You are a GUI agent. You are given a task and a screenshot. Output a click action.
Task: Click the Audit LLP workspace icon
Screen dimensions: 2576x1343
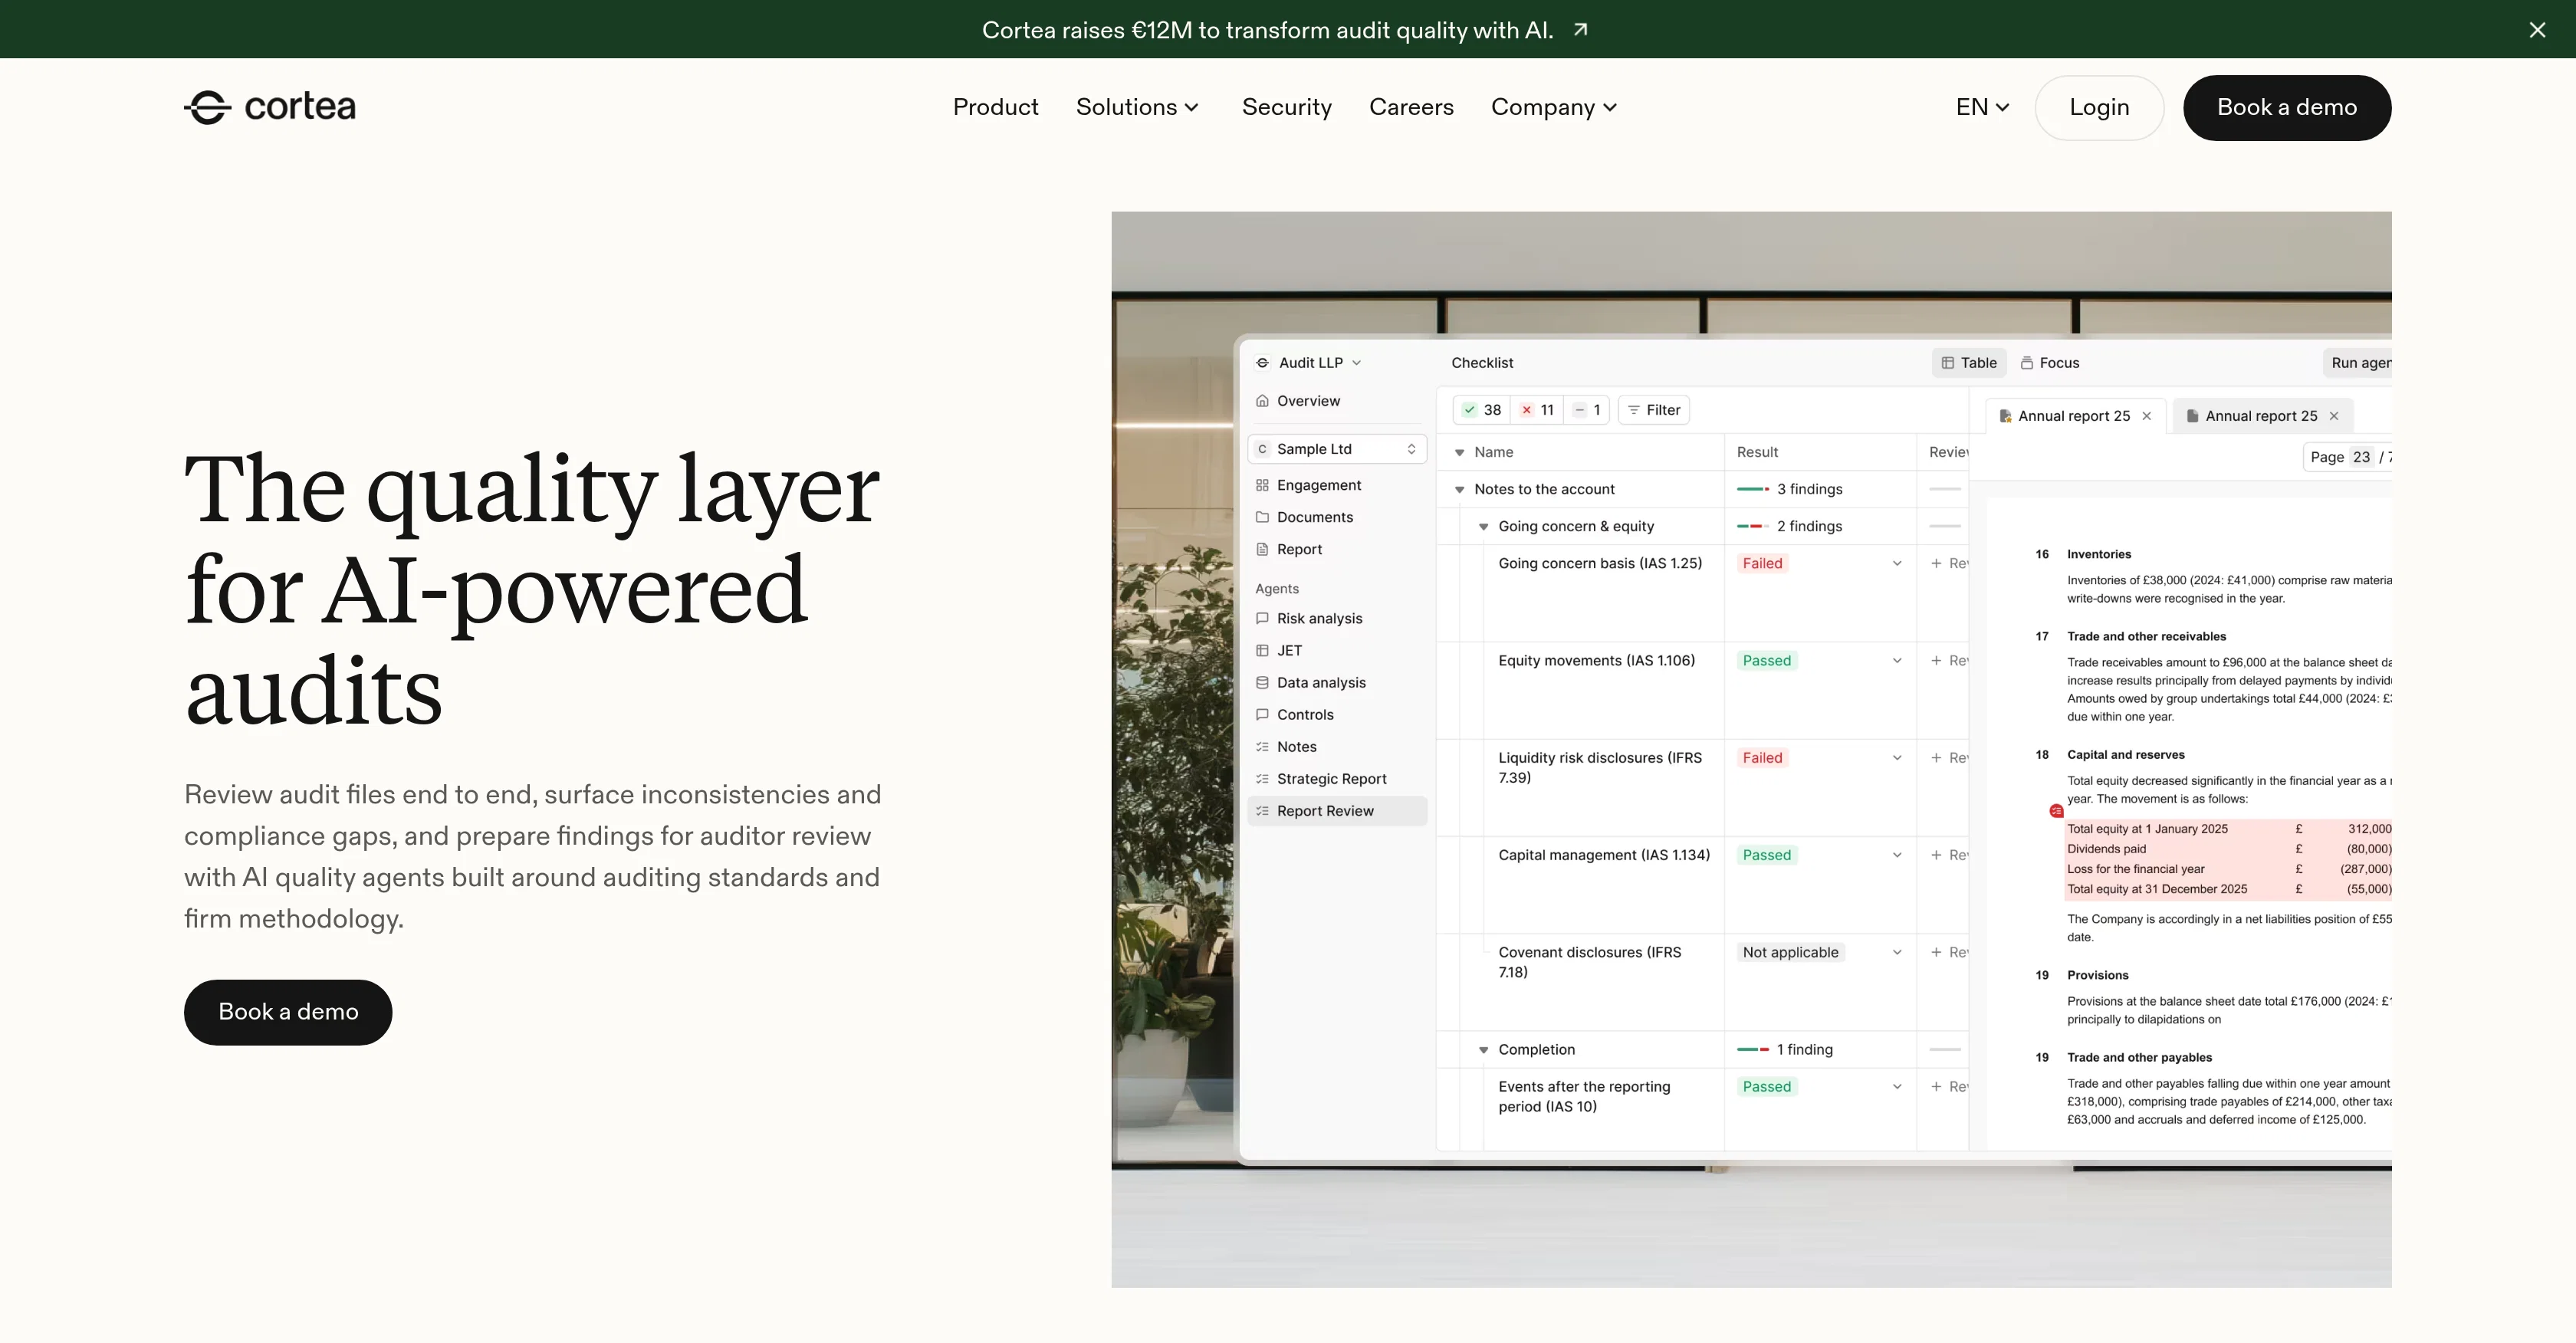(1262, 363)
